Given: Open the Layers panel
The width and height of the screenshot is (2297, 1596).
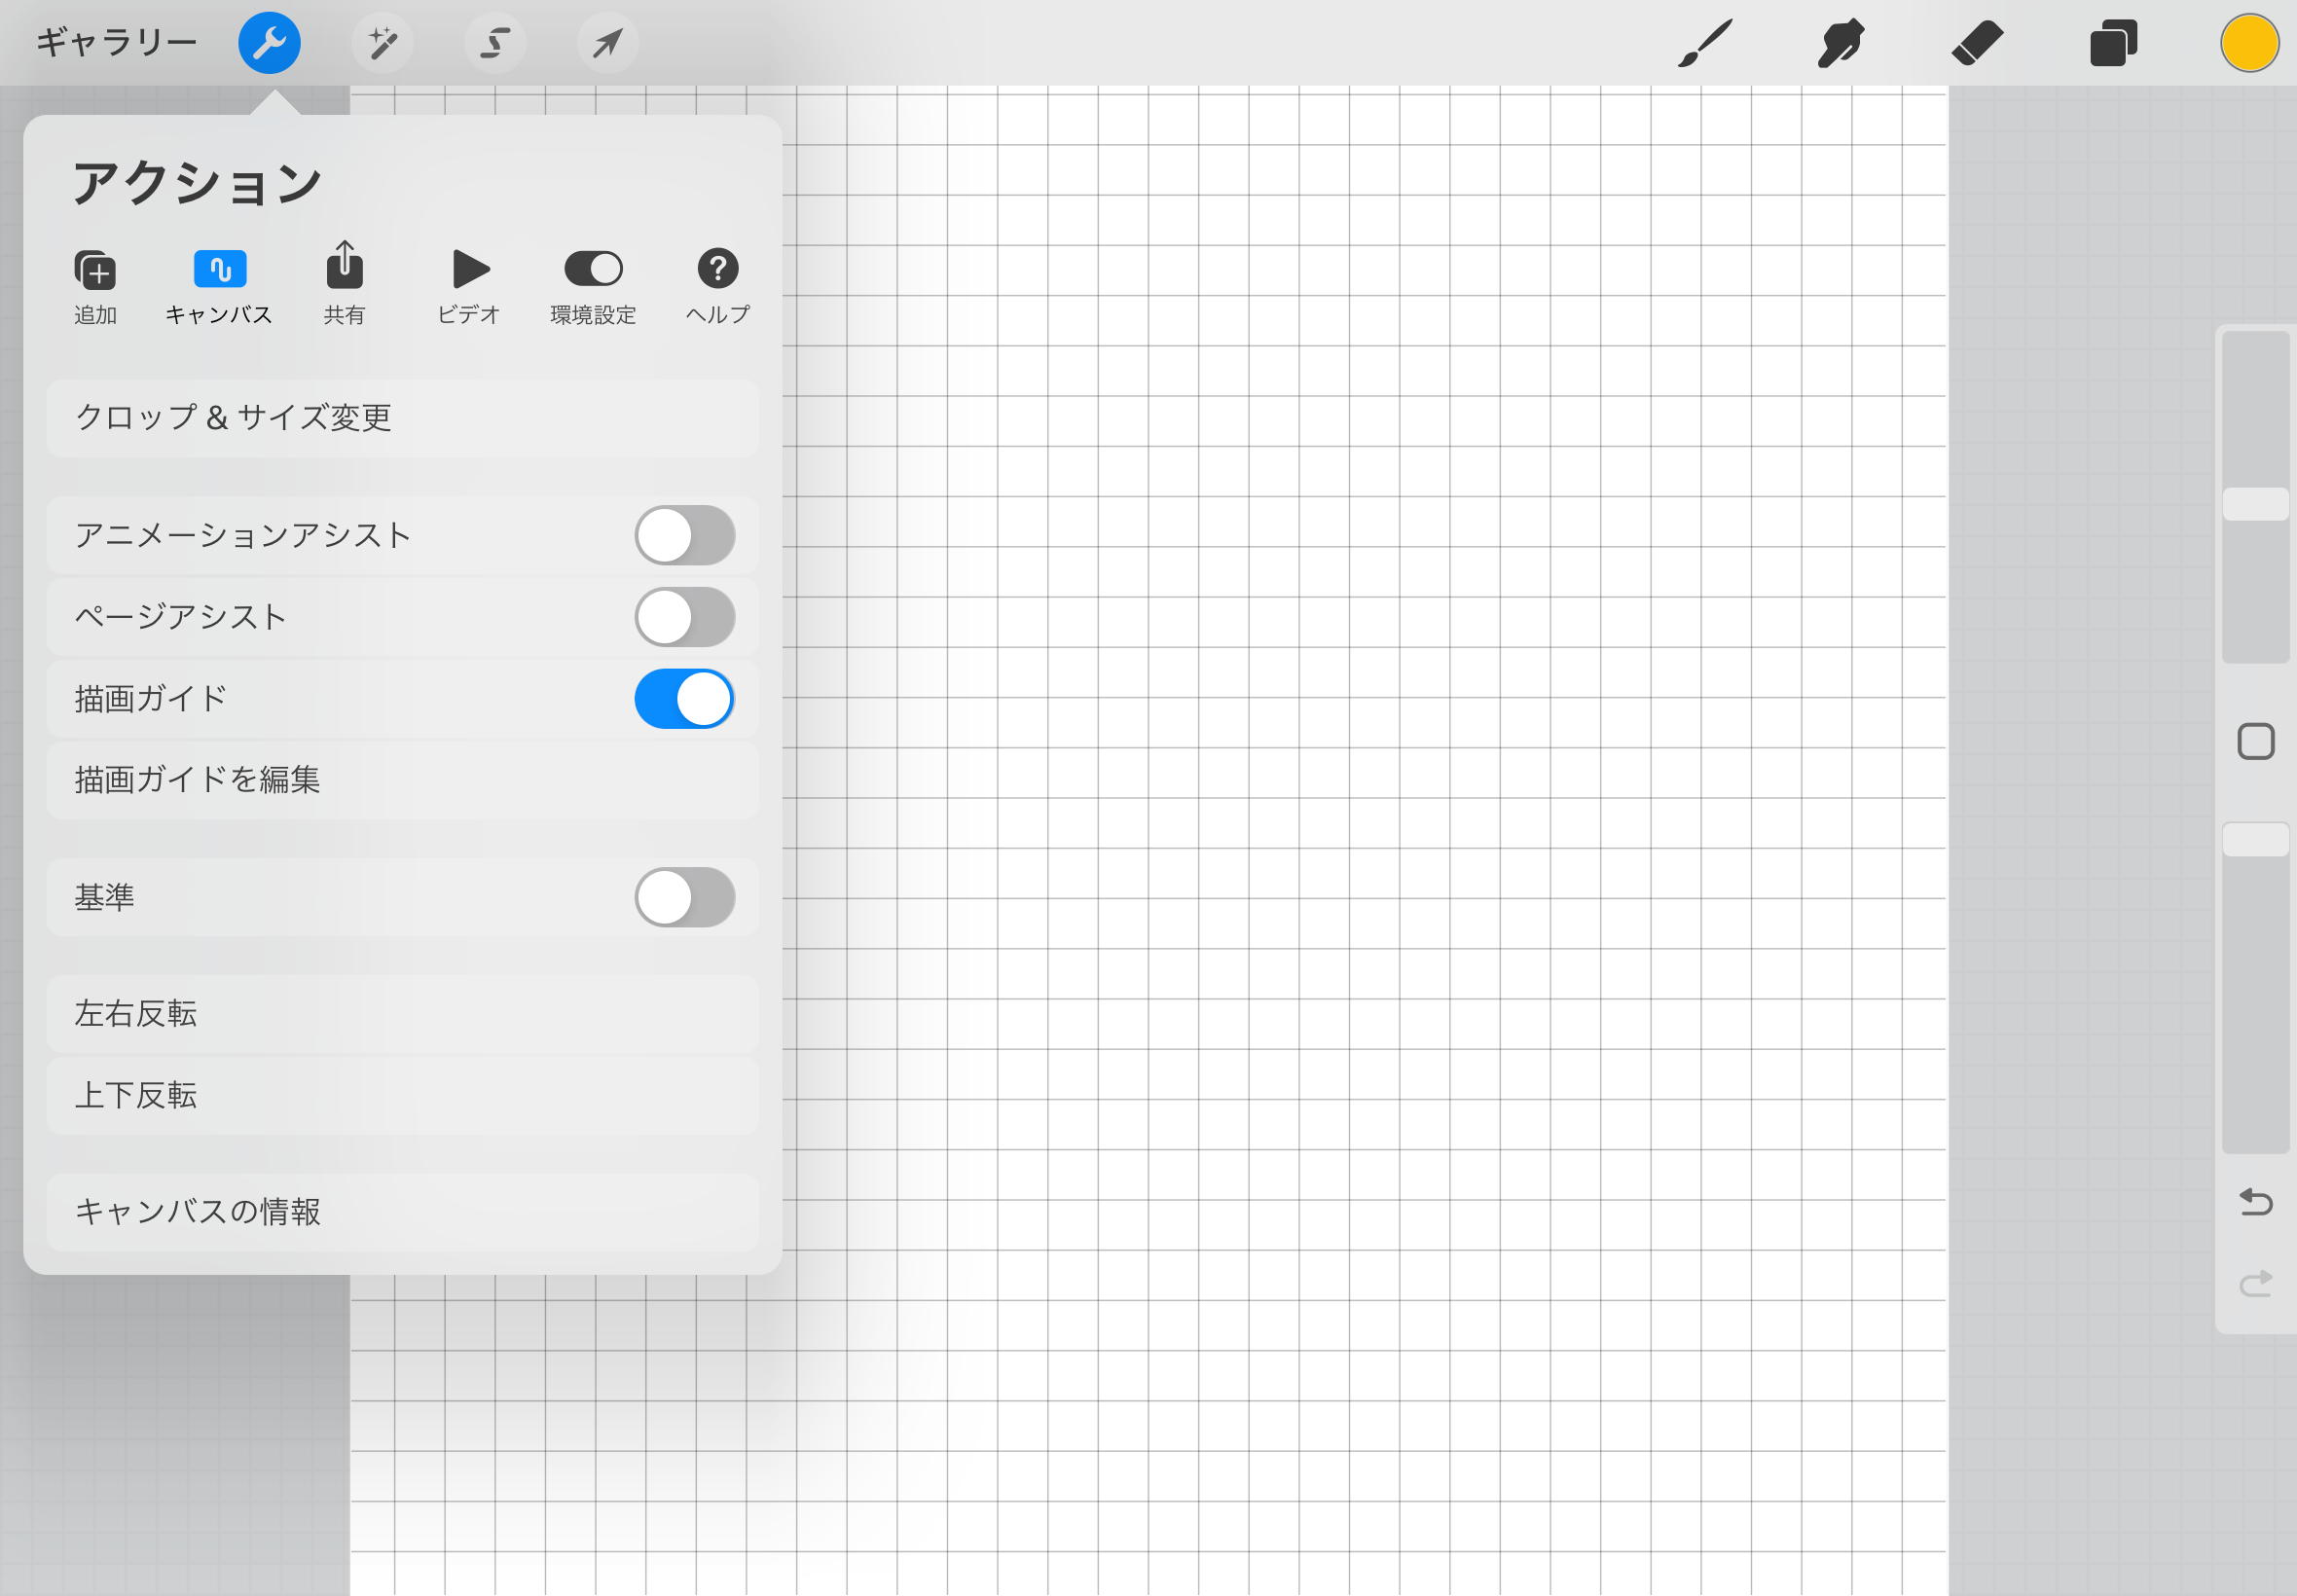Looking at the screenshot, I should [x=2113, y=43].
